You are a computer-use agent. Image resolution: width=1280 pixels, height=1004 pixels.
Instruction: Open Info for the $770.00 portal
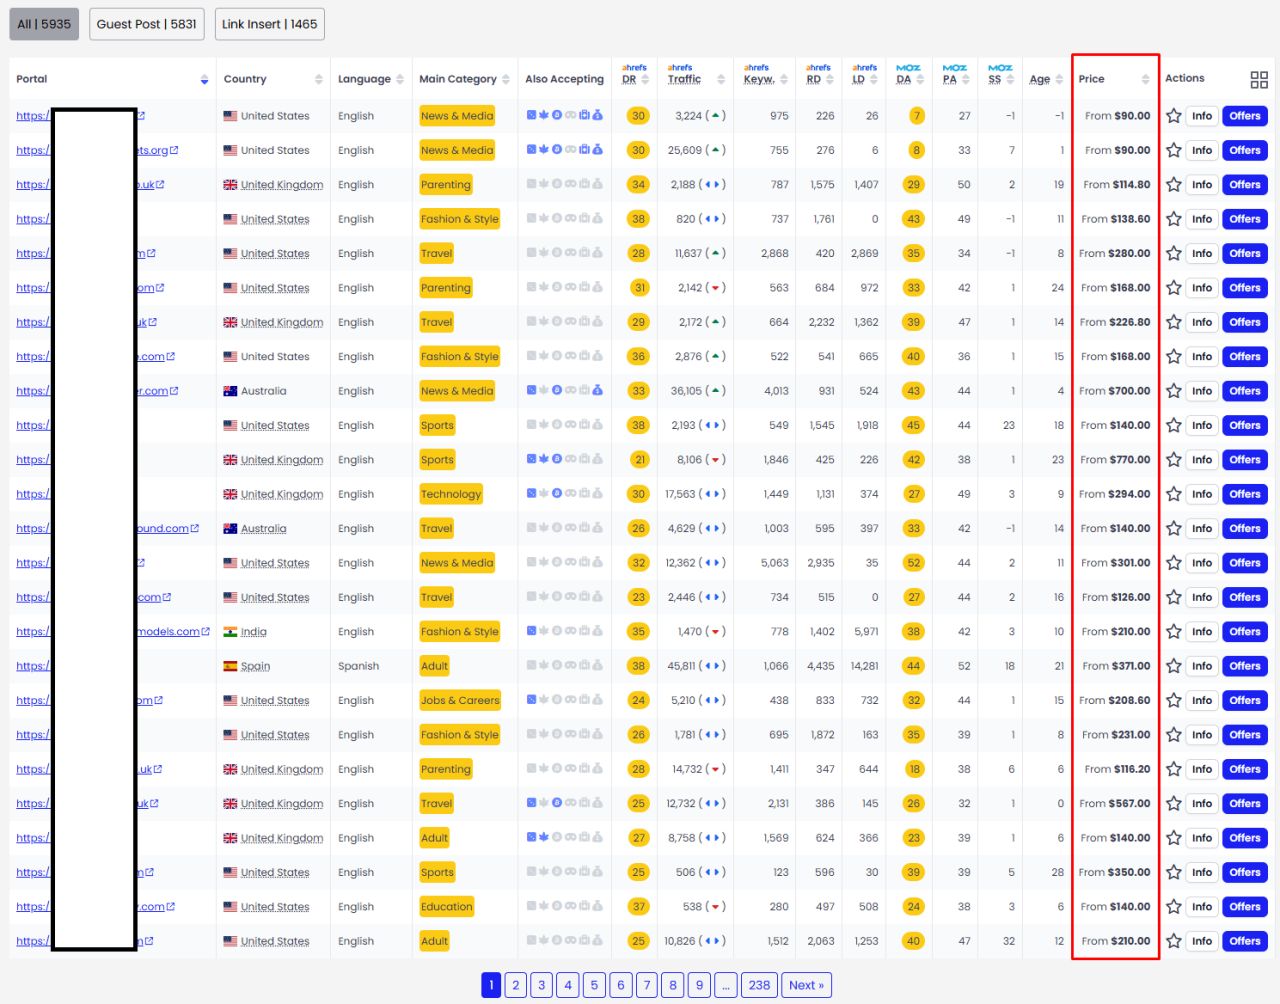(x=1201, y=460)
